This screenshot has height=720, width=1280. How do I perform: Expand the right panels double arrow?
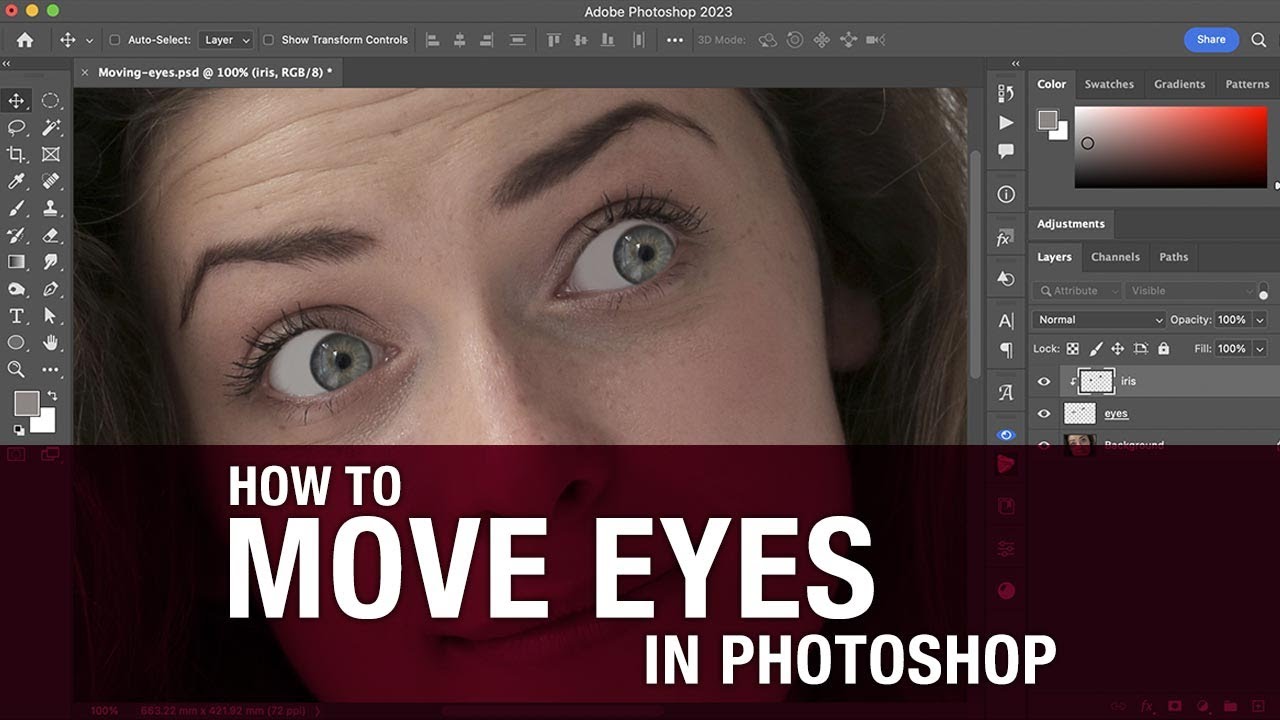(x=1016, y=63)
